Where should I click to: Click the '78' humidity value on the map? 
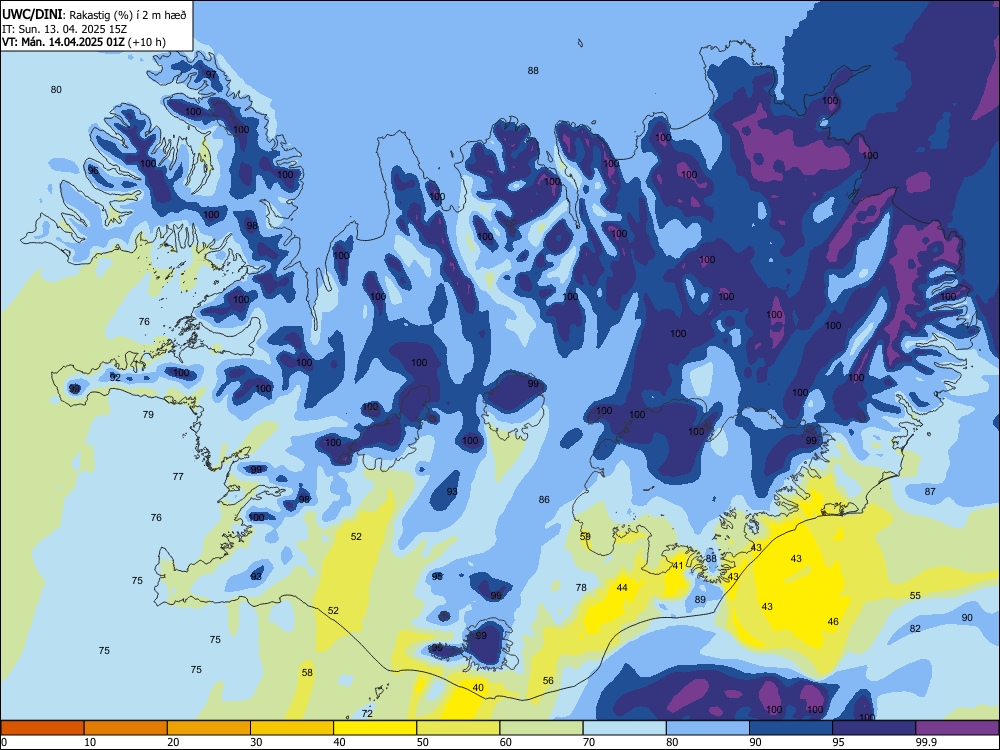(x=581, y=587)
